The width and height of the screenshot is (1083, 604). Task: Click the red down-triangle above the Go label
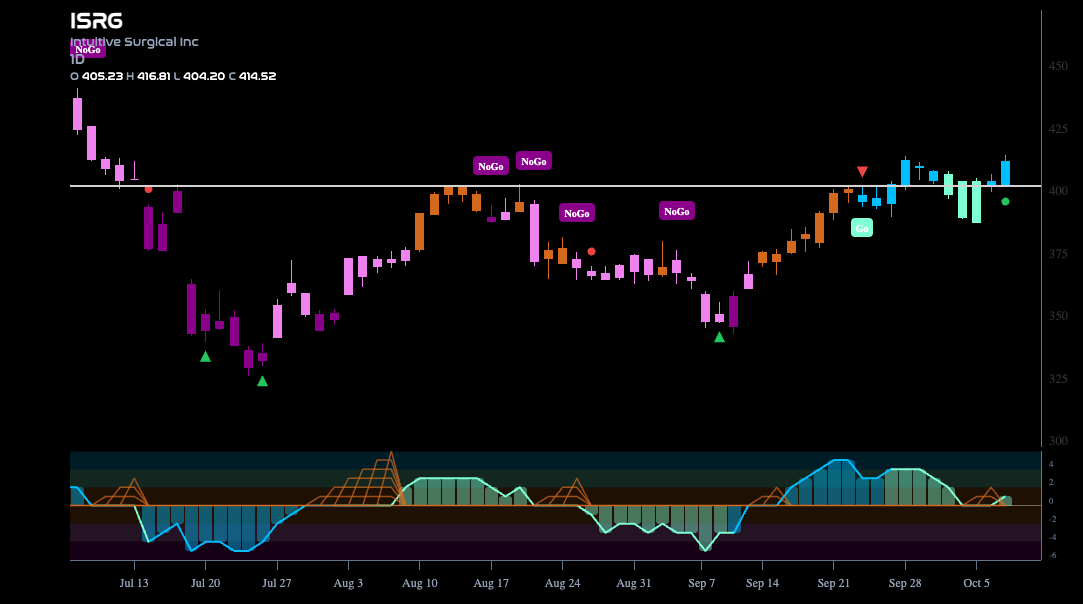click(x=862, y=171)
